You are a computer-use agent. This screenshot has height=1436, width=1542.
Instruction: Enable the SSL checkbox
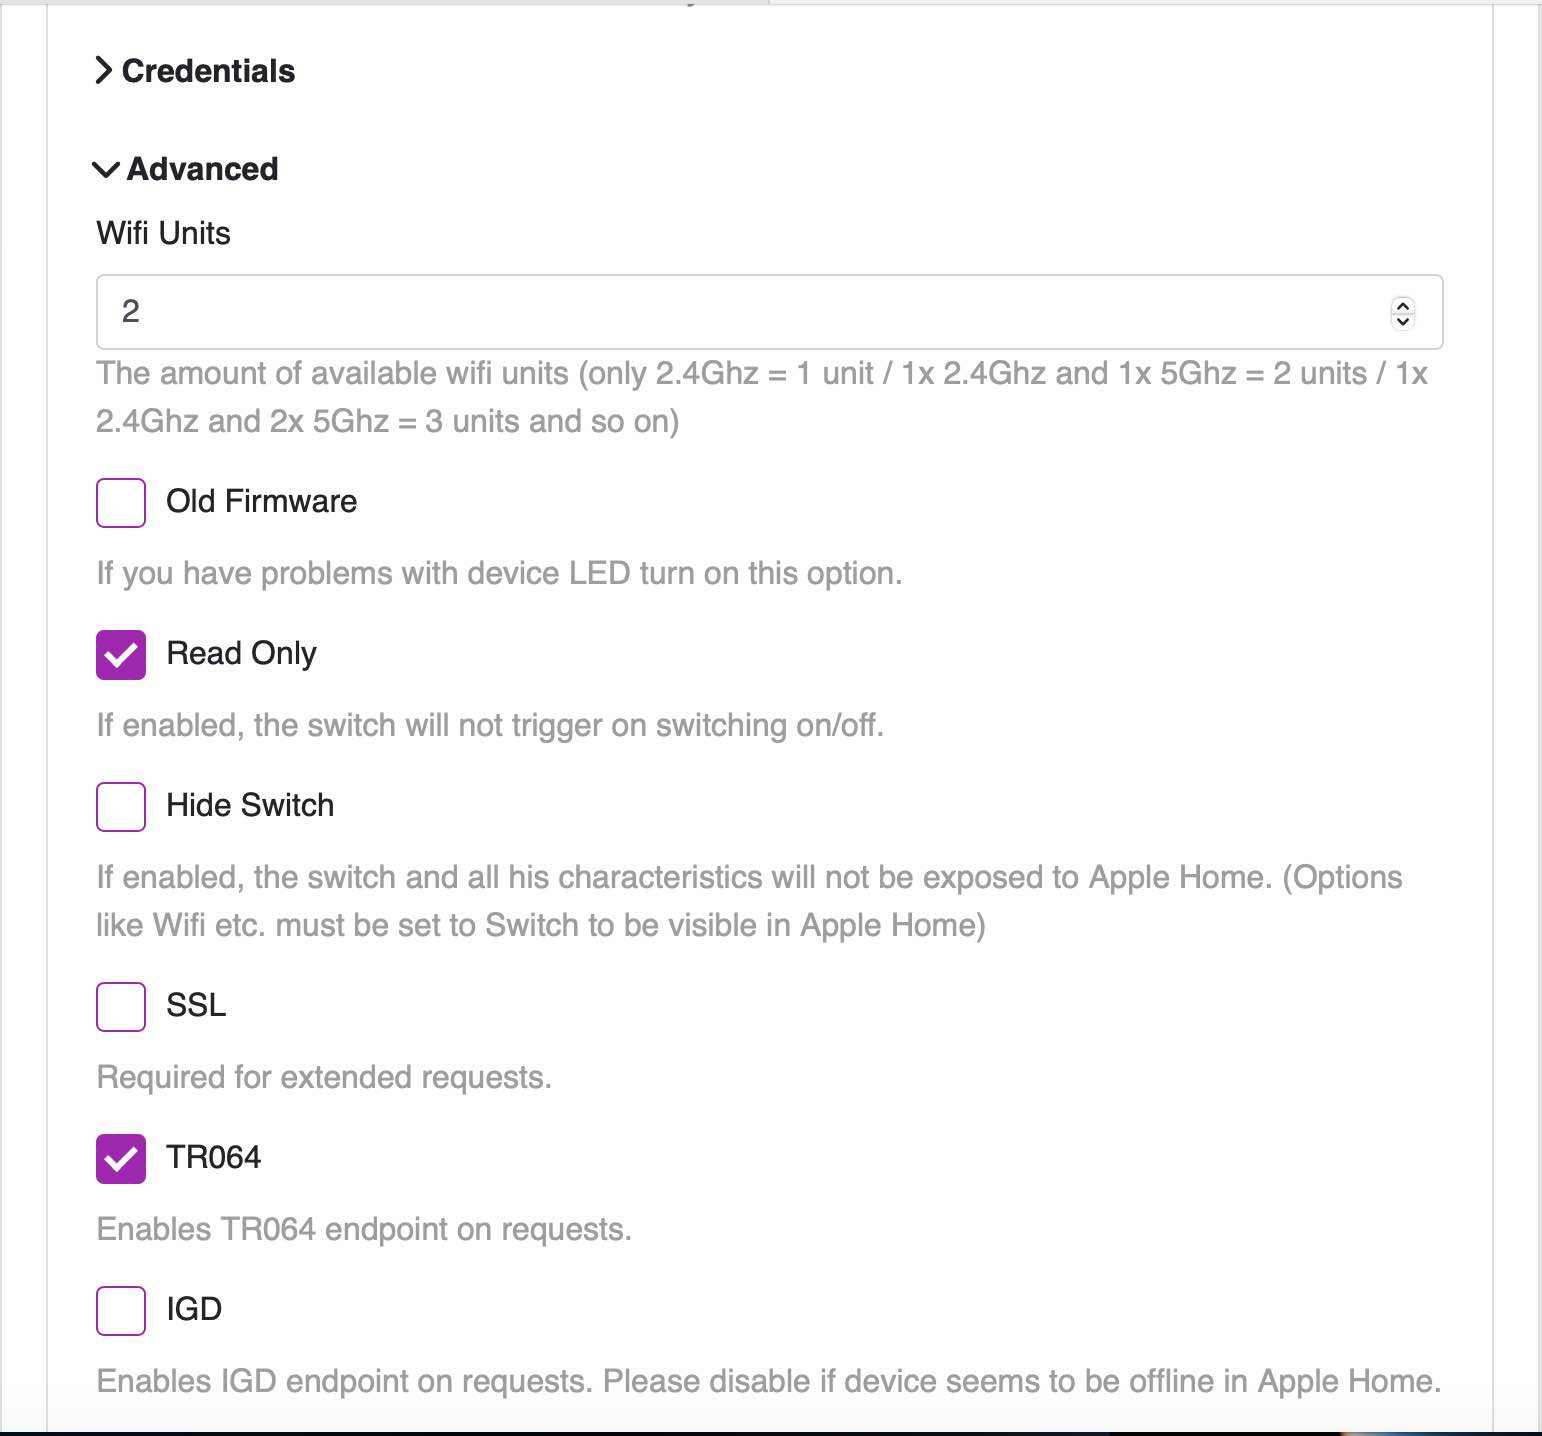tap(121, 1006)
